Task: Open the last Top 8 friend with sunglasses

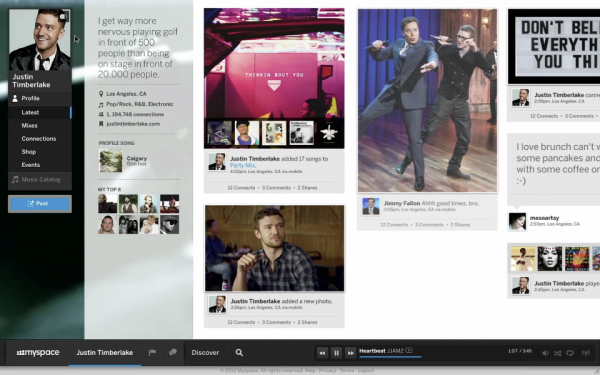Action: coord(170,224)
